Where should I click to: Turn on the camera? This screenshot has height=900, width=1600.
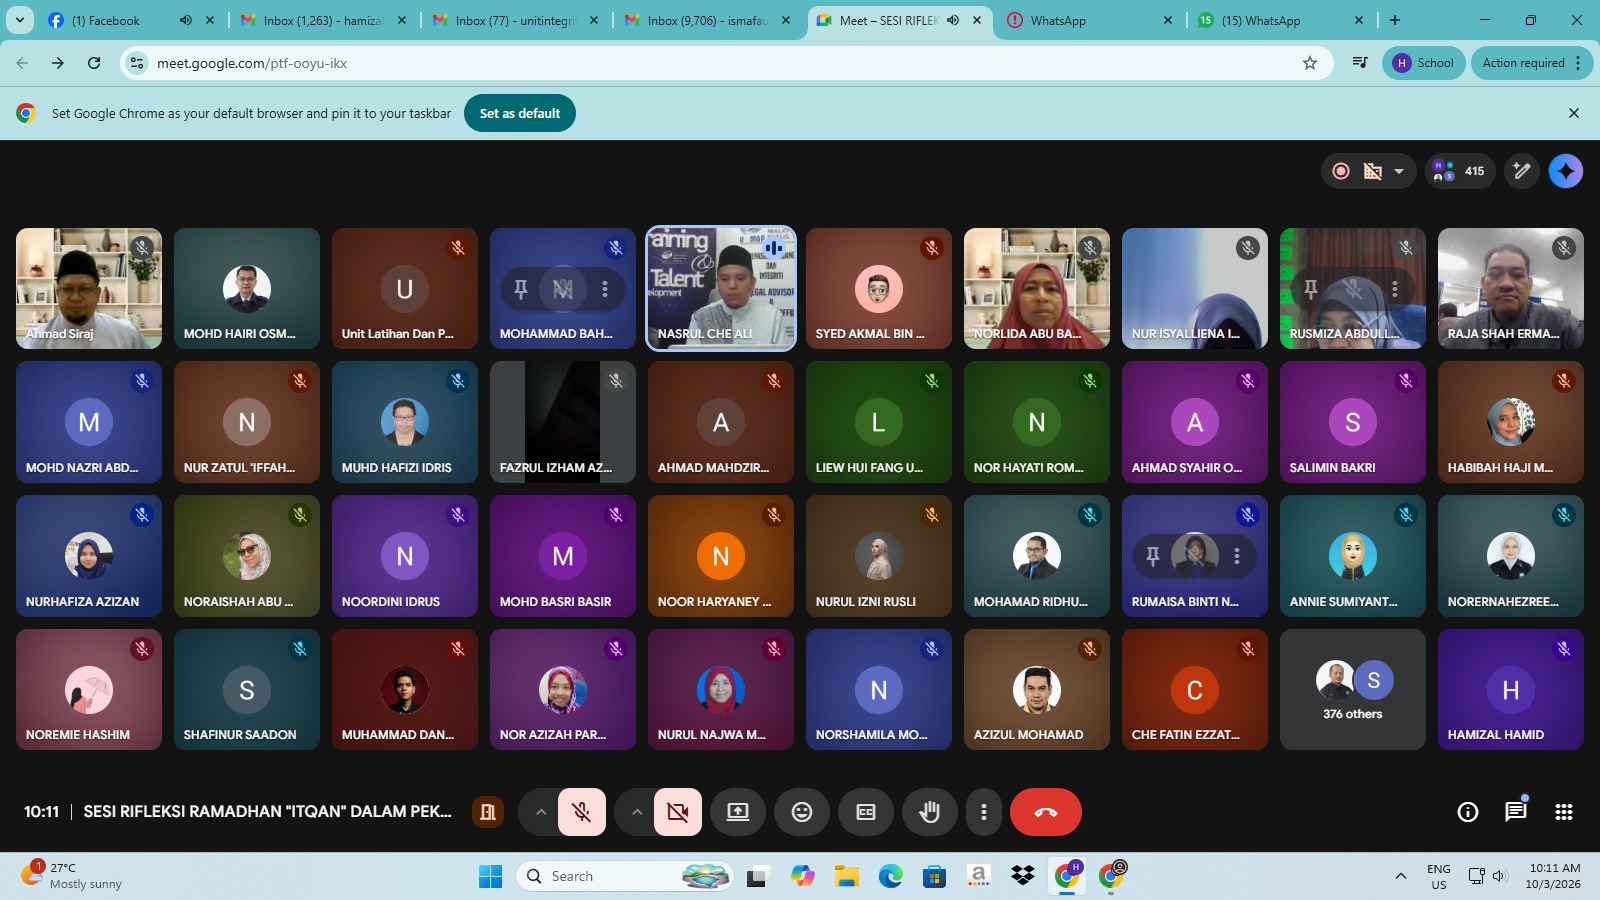point(677,812)
